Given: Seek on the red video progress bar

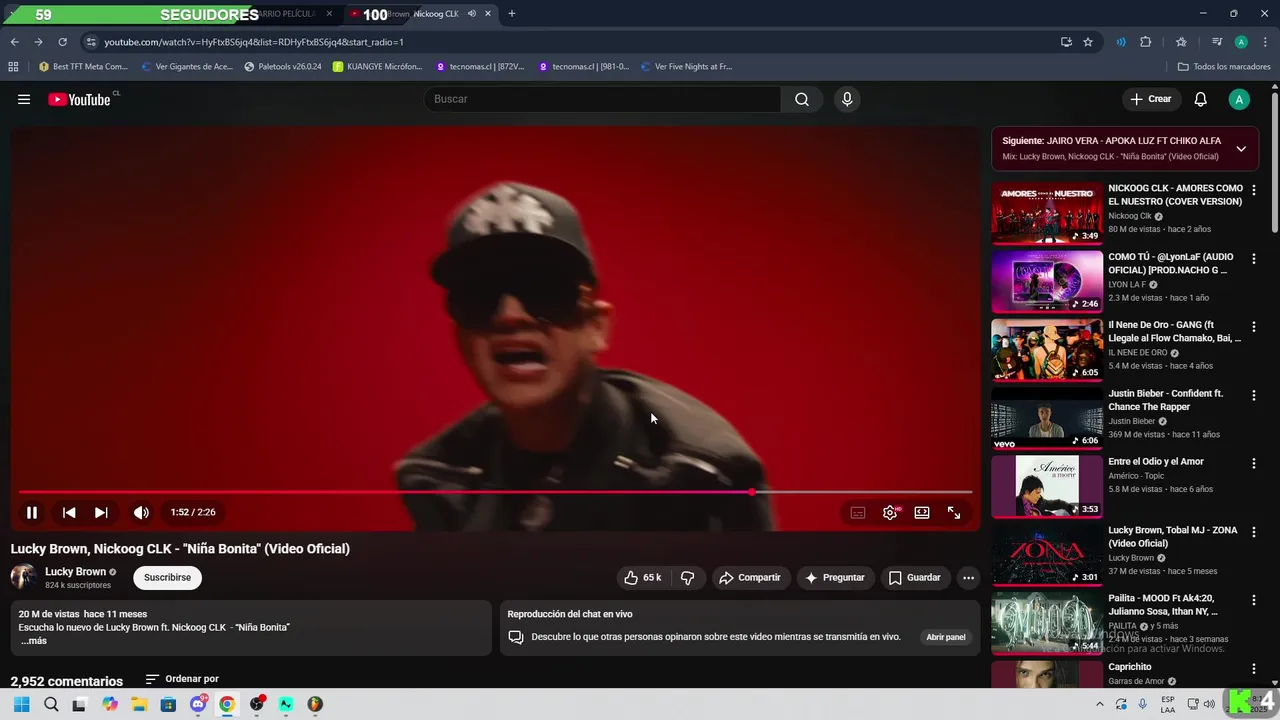Looking at the screenshot, I should (x=495, y=492).
